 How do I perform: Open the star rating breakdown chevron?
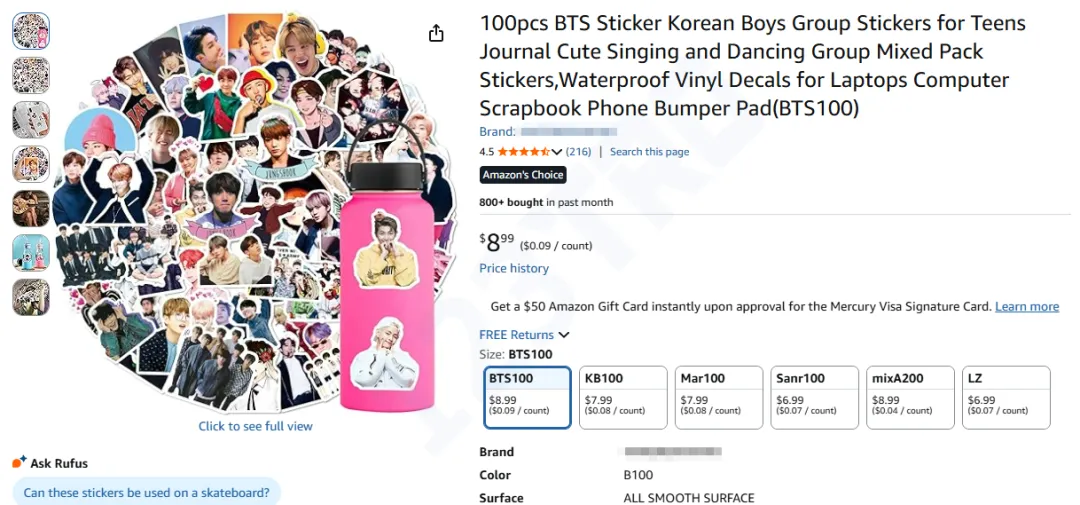click(x=557, y=152)
